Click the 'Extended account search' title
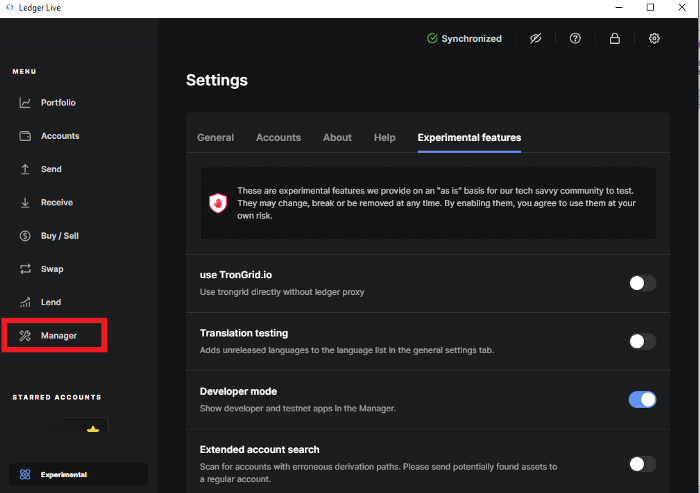The height and width of the screenshot is (493, 700). (x=259, y=450)
